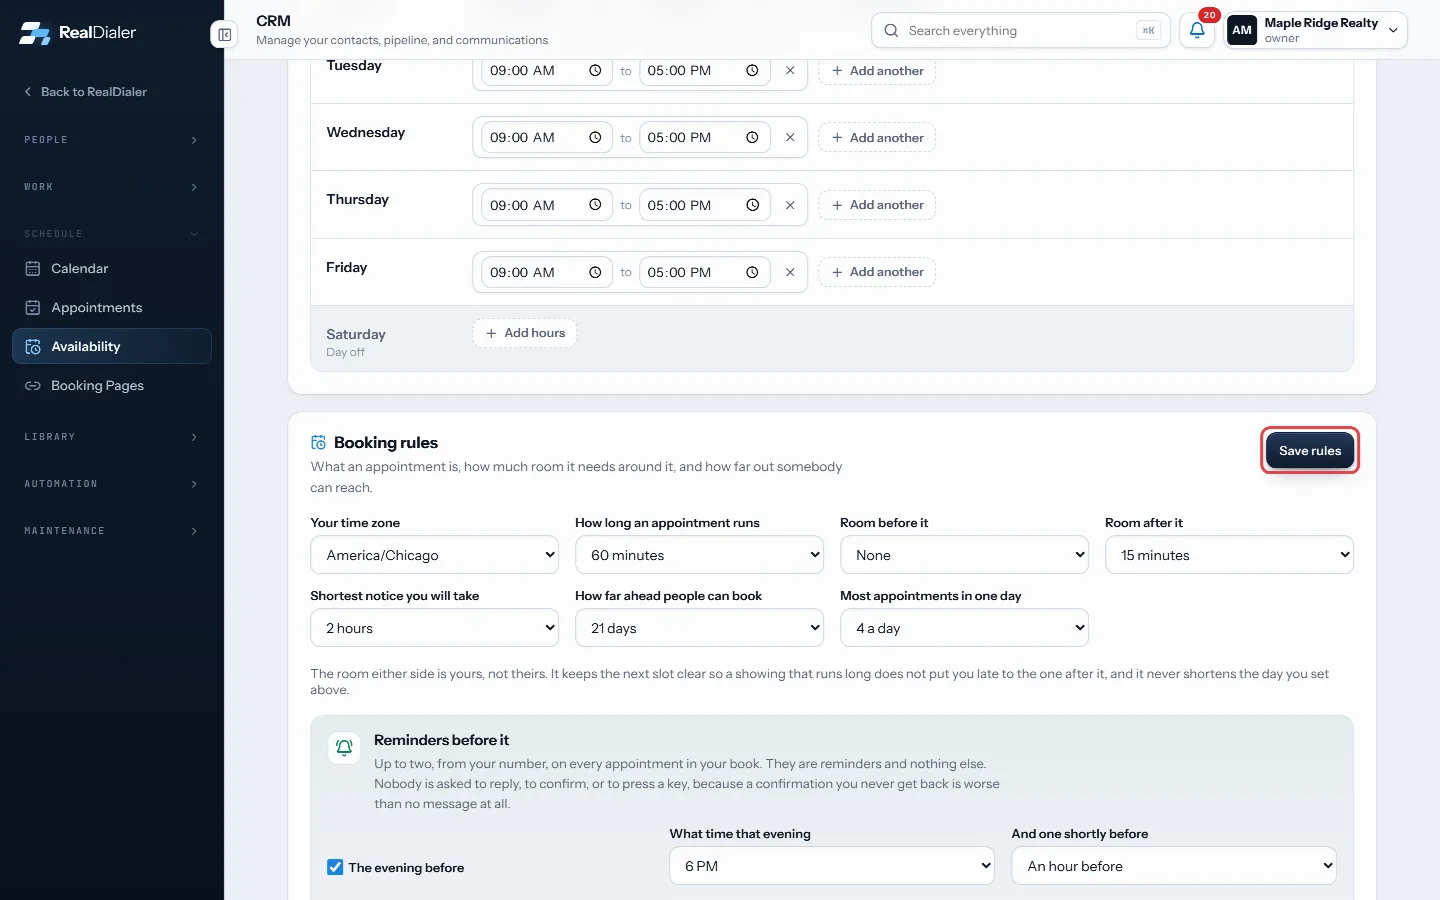Open Most appointments in one day dropdown
The height and width of the screenshot is (900, 1440).
click(x=964, y=628)
